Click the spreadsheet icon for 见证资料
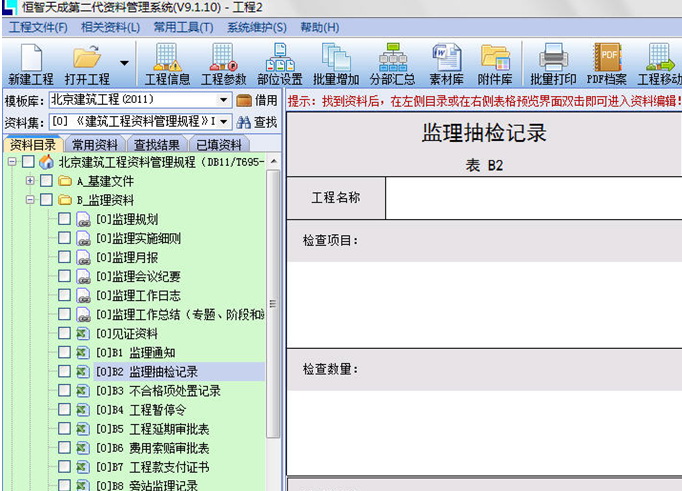Screen dimensions: 682x491 83,334
